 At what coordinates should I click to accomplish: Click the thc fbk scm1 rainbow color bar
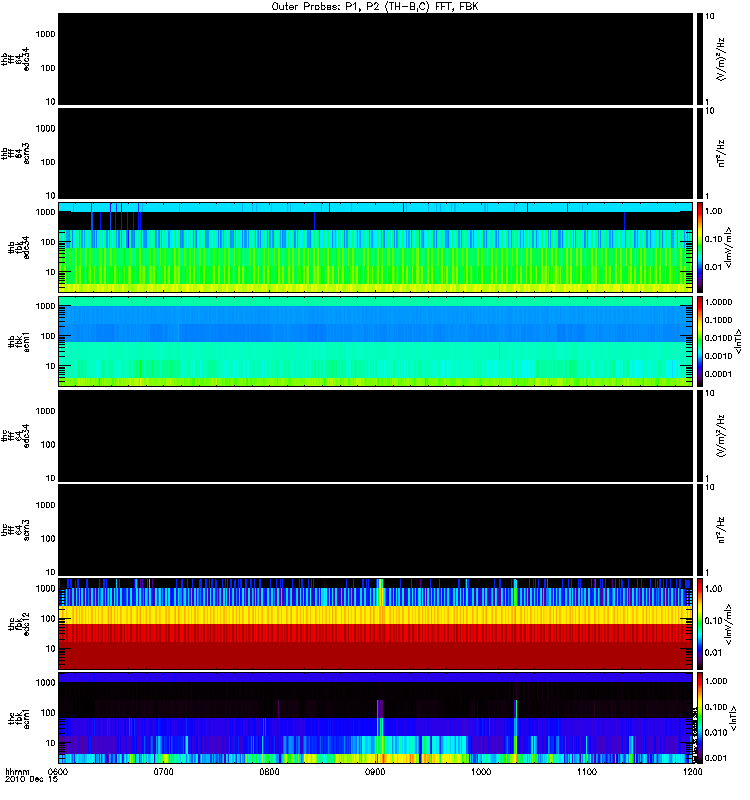tap(700, 718)
